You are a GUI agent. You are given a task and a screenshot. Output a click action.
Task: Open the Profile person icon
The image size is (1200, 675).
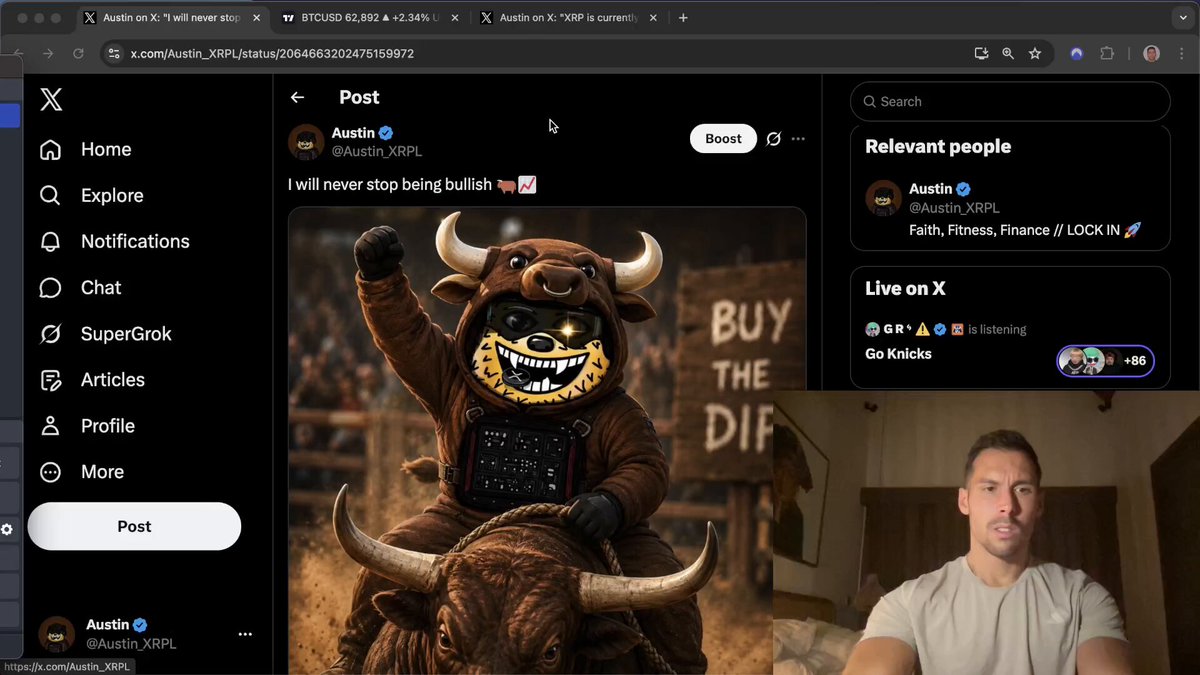(50, 425)
